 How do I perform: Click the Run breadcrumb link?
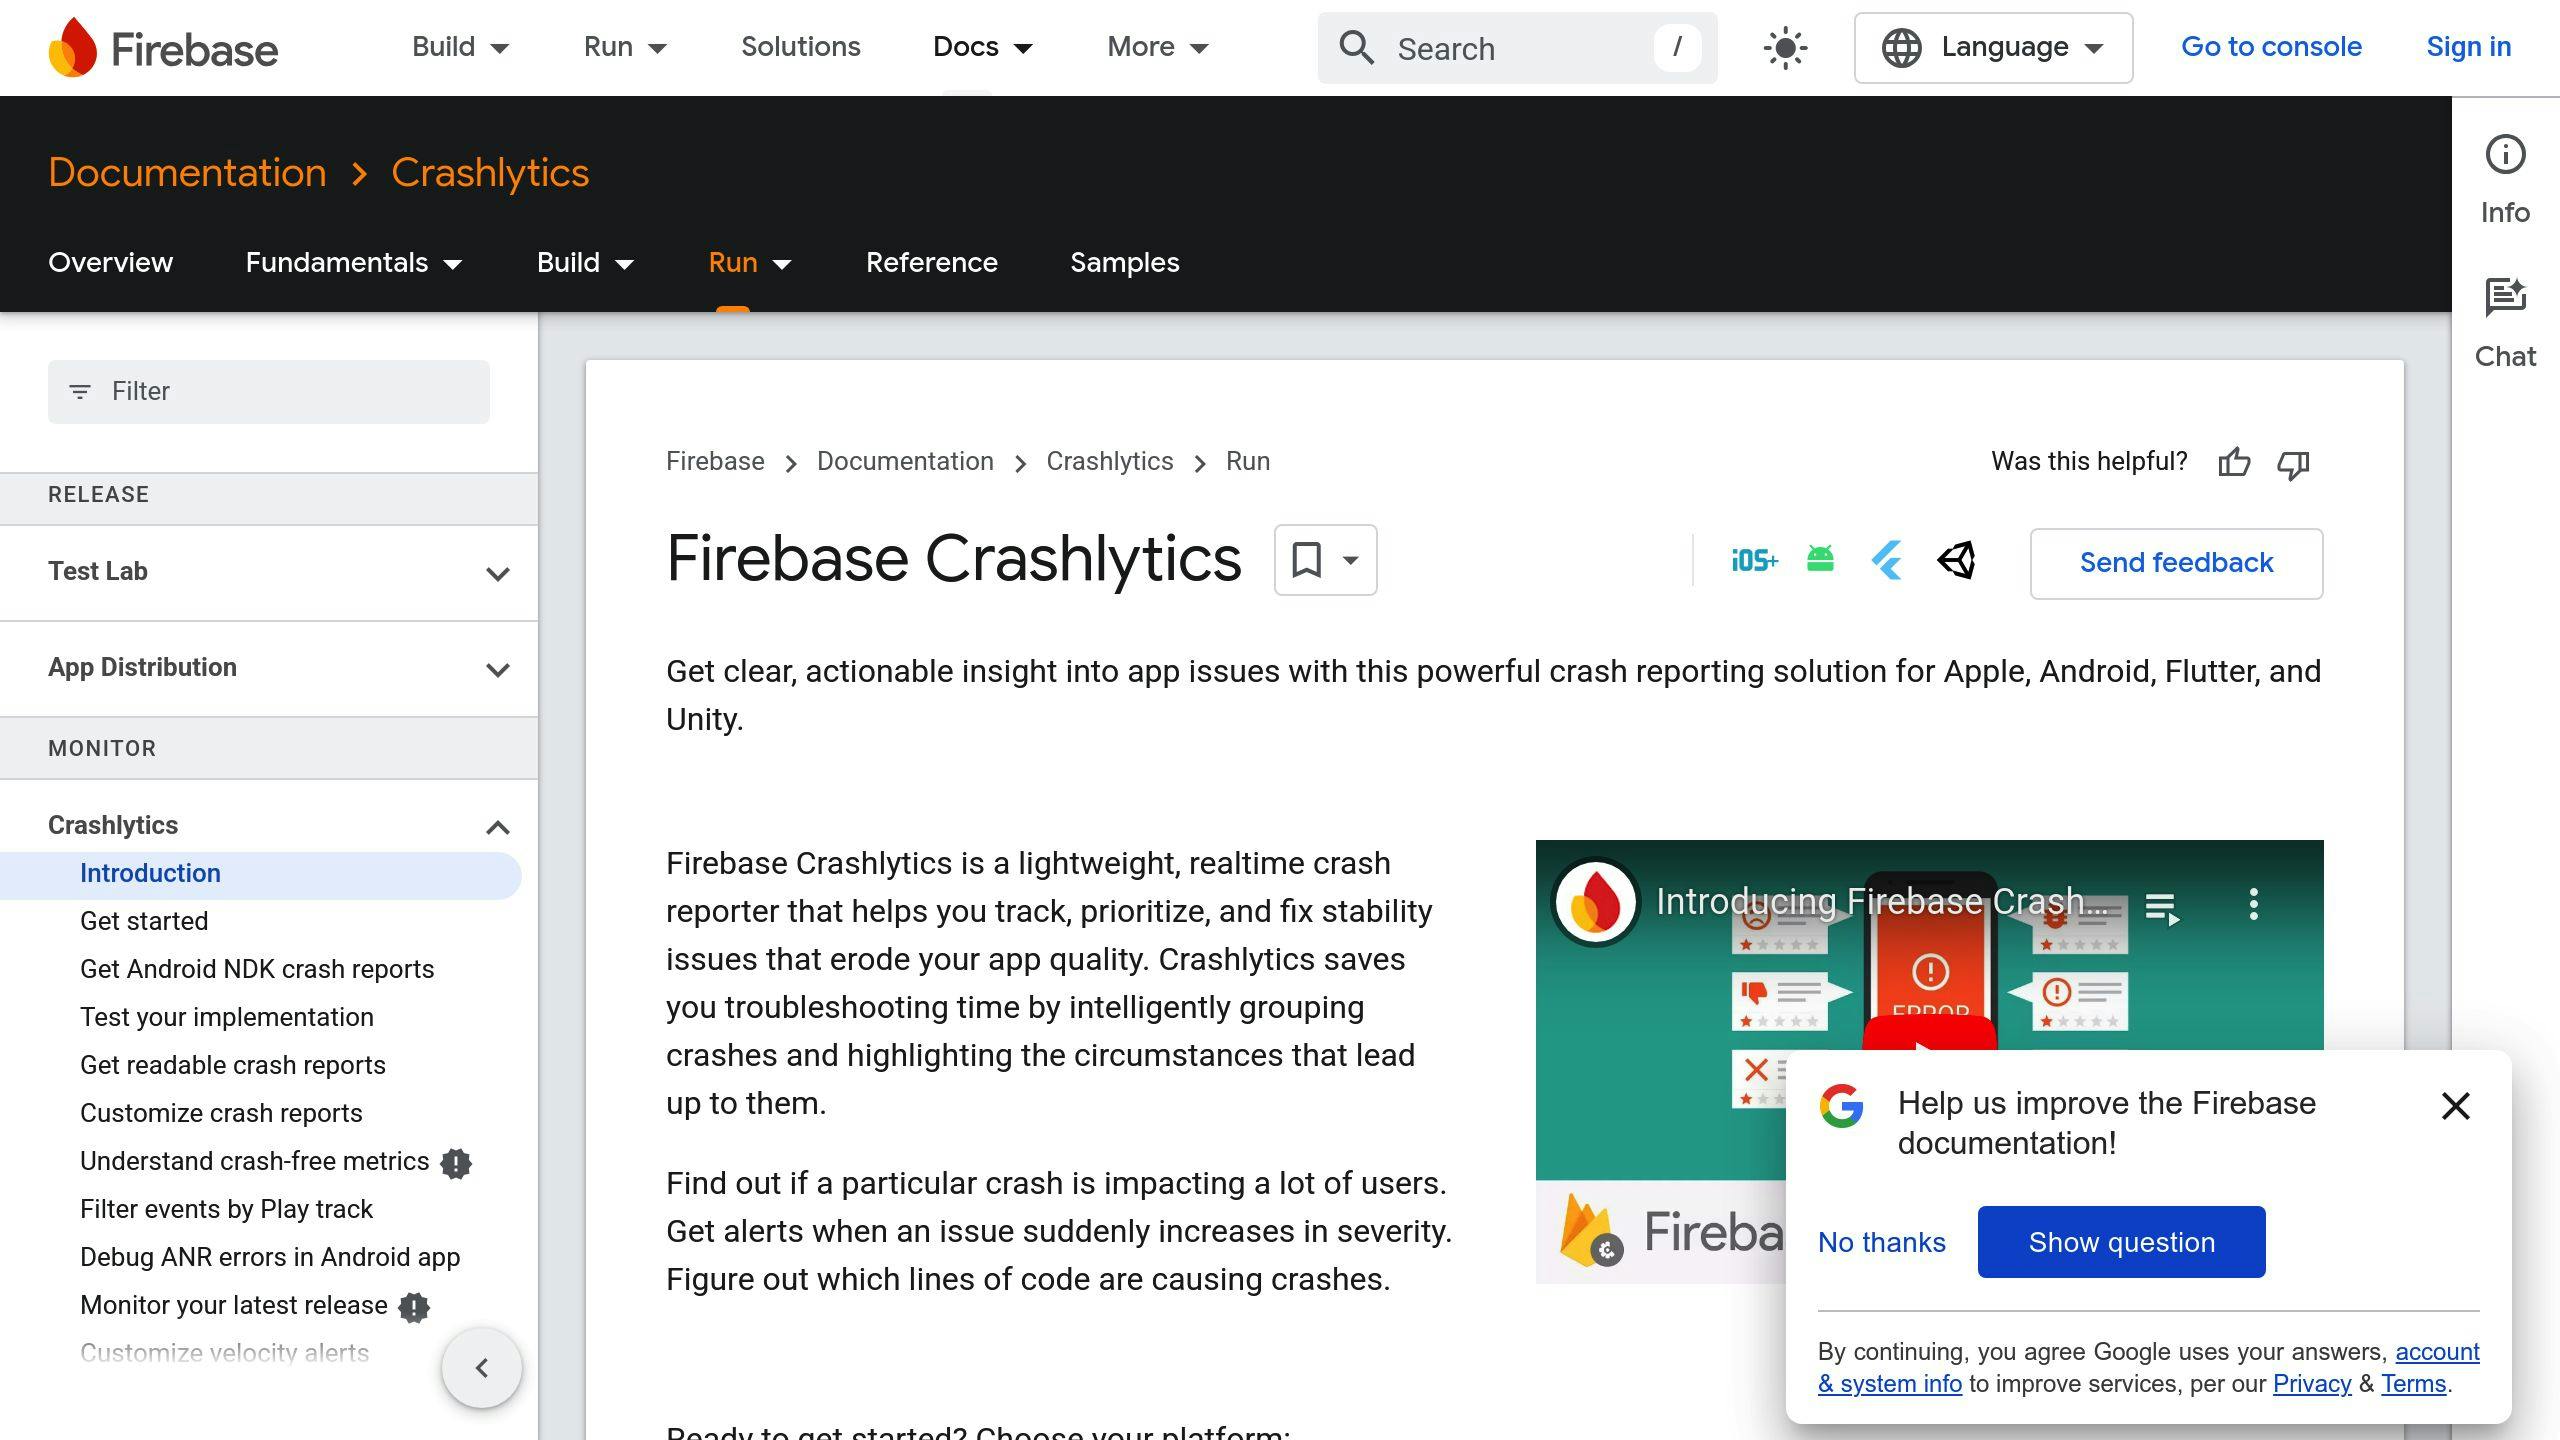tap(1248, 461)
